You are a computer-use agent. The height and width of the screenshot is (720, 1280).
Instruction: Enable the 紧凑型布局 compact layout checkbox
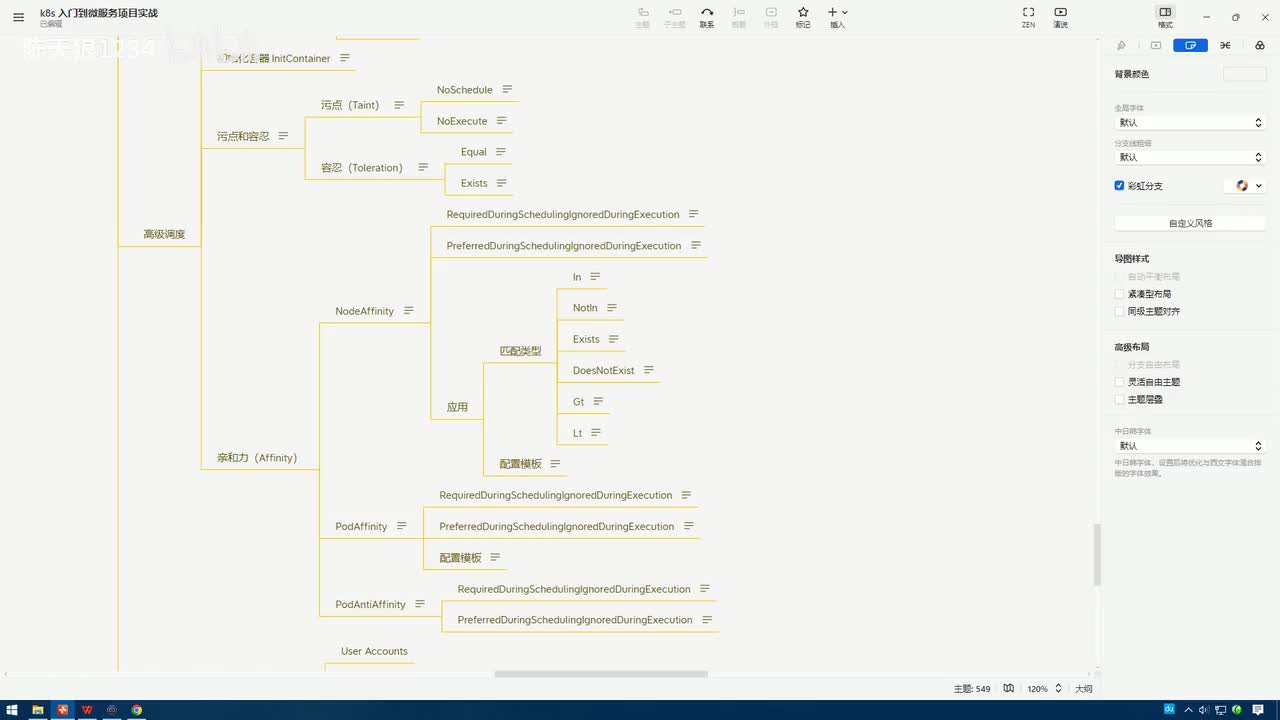click(1120, 294)
